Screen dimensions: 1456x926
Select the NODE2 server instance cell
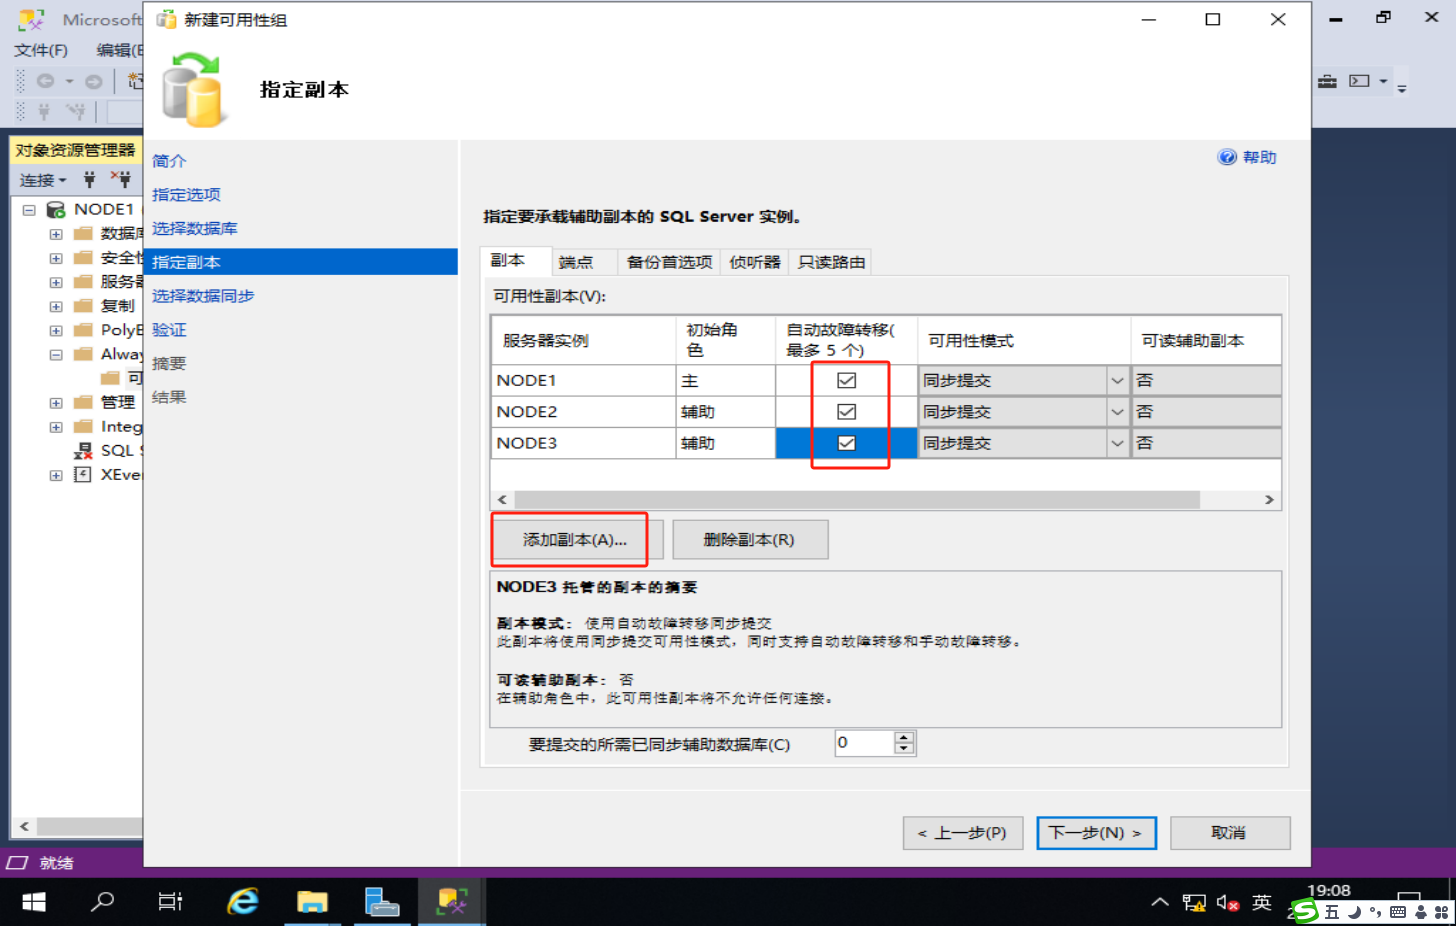583,412
